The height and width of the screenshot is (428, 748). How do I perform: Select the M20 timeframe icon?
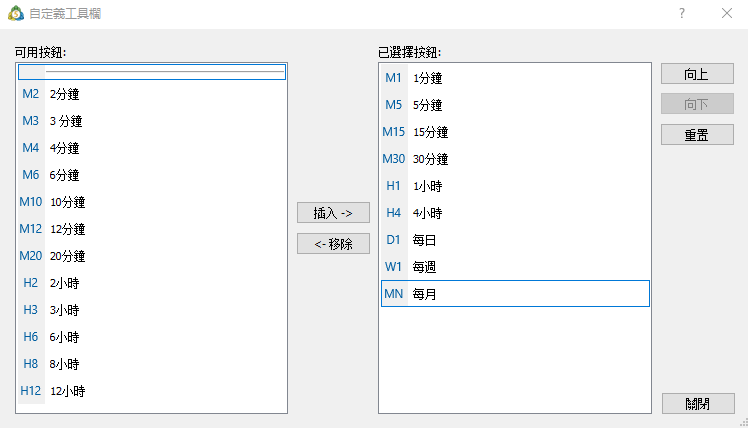pos(31,256)
